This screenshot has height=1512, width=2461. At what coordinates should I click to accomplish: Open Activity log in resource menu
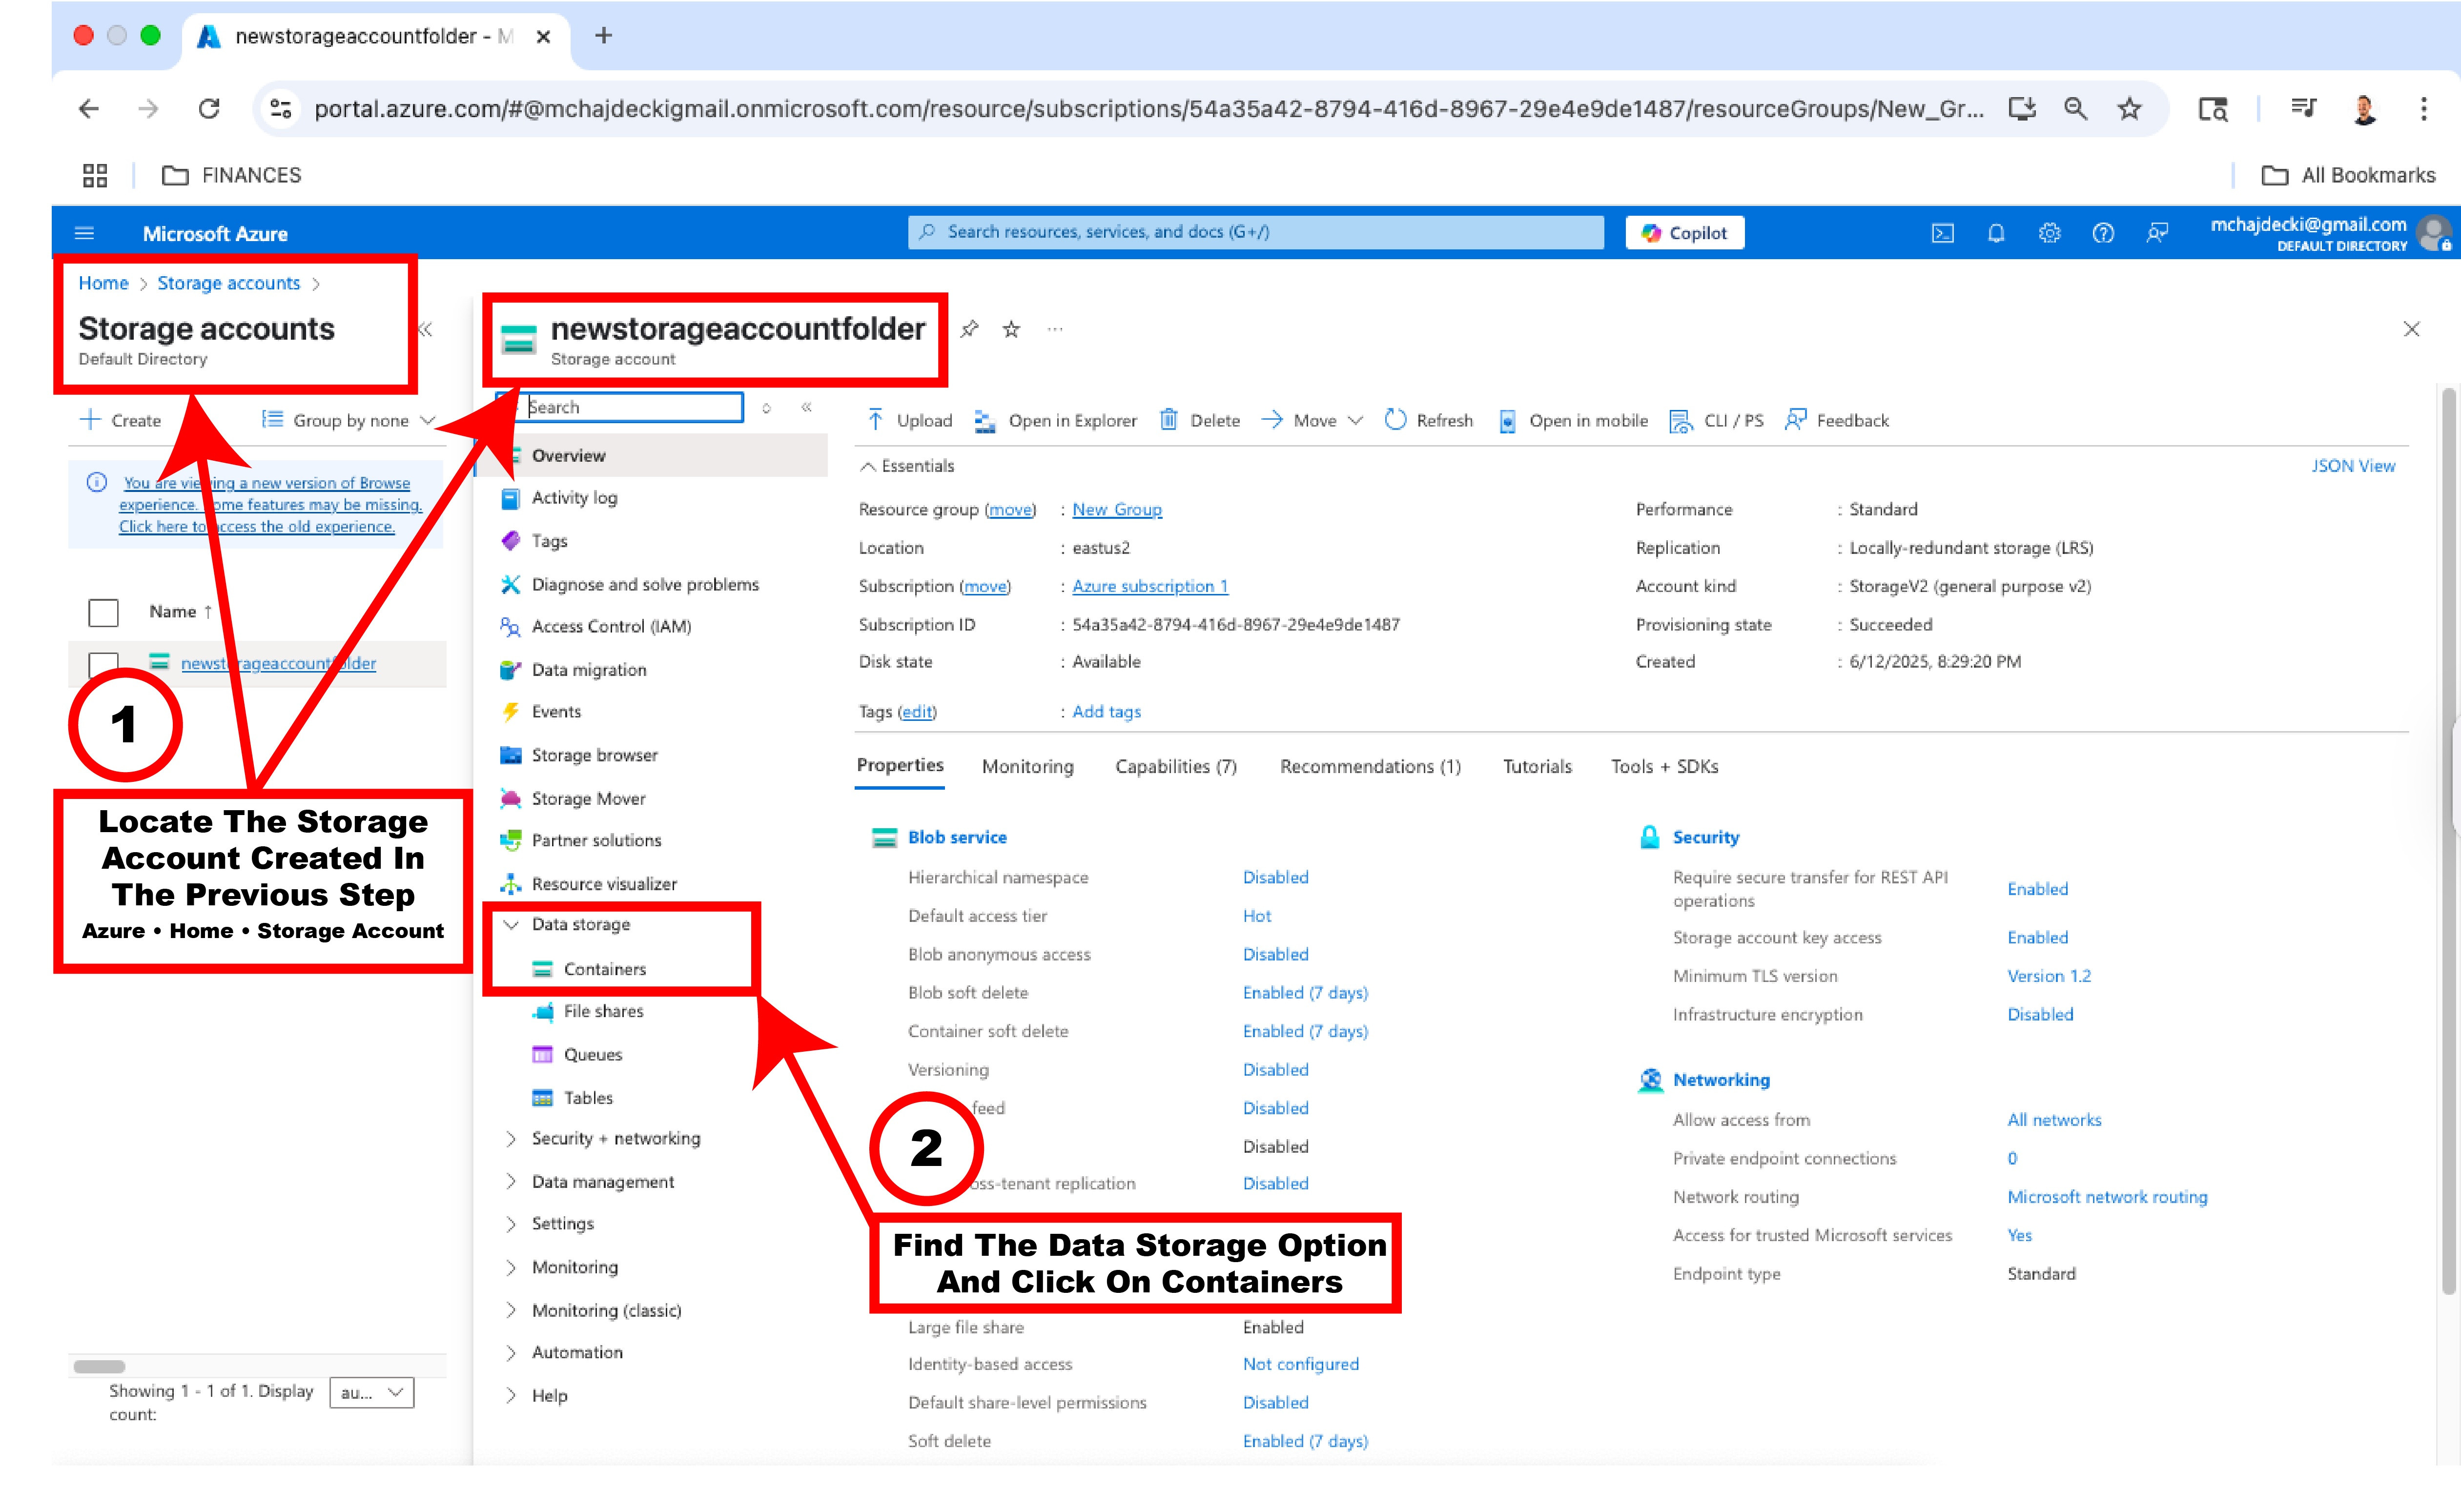574,498
